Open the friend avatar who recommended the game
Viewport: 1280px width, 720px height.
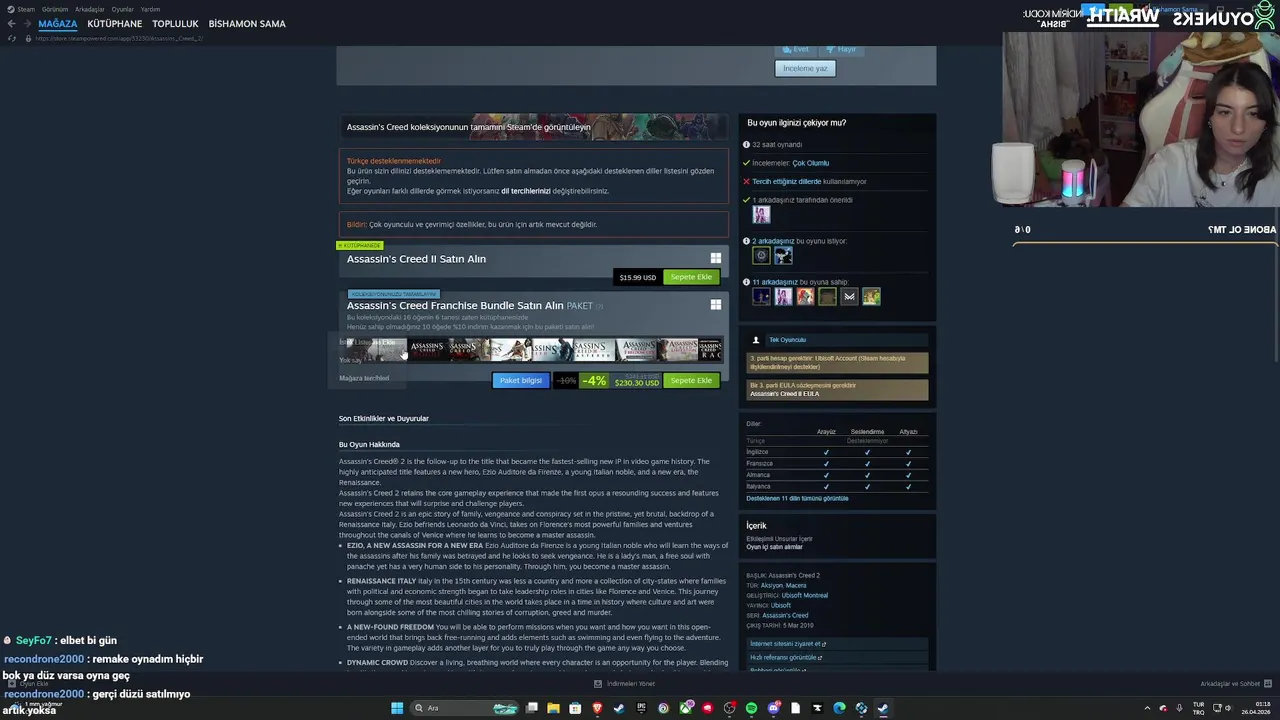[761, 215]
